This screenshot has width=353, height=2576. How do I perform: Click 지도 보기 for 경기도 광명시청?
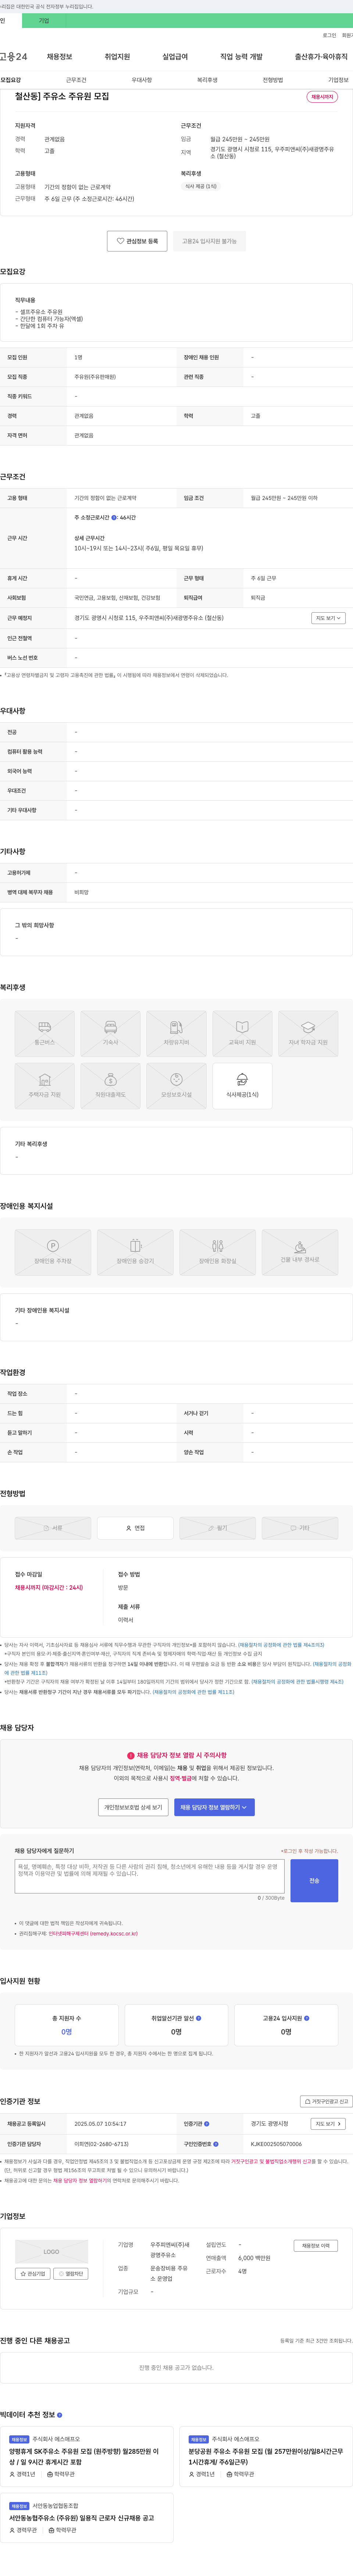(x=328, y=2124)
